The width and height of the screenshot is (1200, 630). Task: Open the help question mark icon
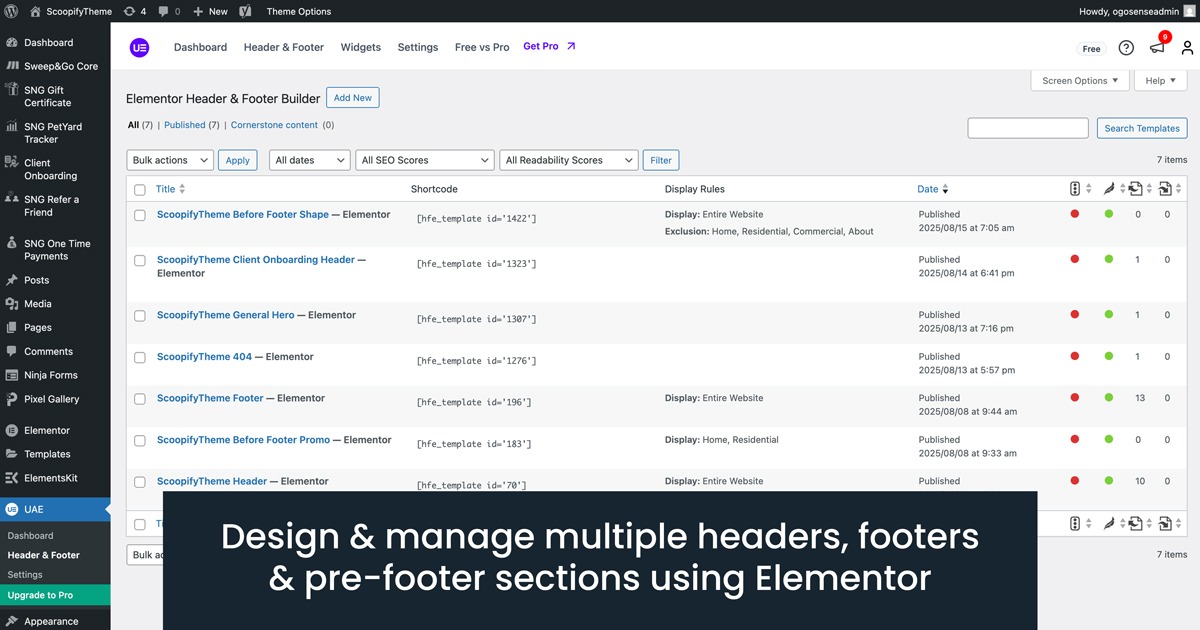tap(1126, 48)
